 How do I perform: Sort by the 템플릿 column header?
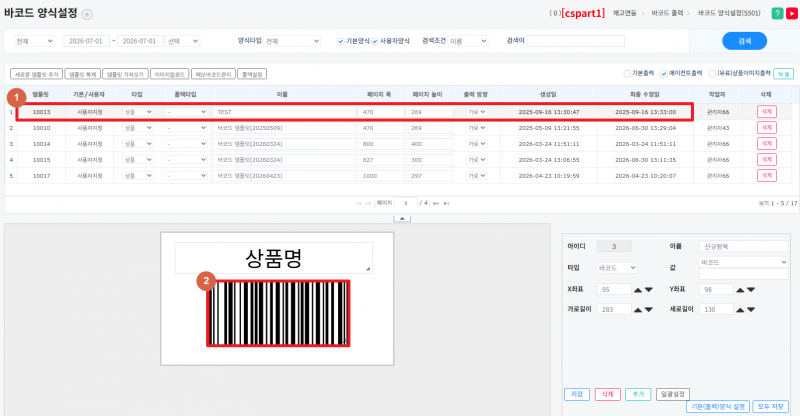click(x=40, y=94)
